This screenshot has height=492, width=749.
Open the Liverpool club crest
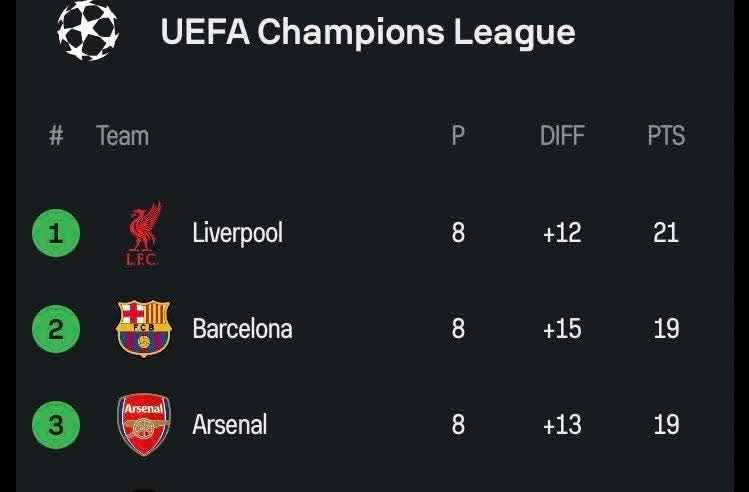point(143,234)
